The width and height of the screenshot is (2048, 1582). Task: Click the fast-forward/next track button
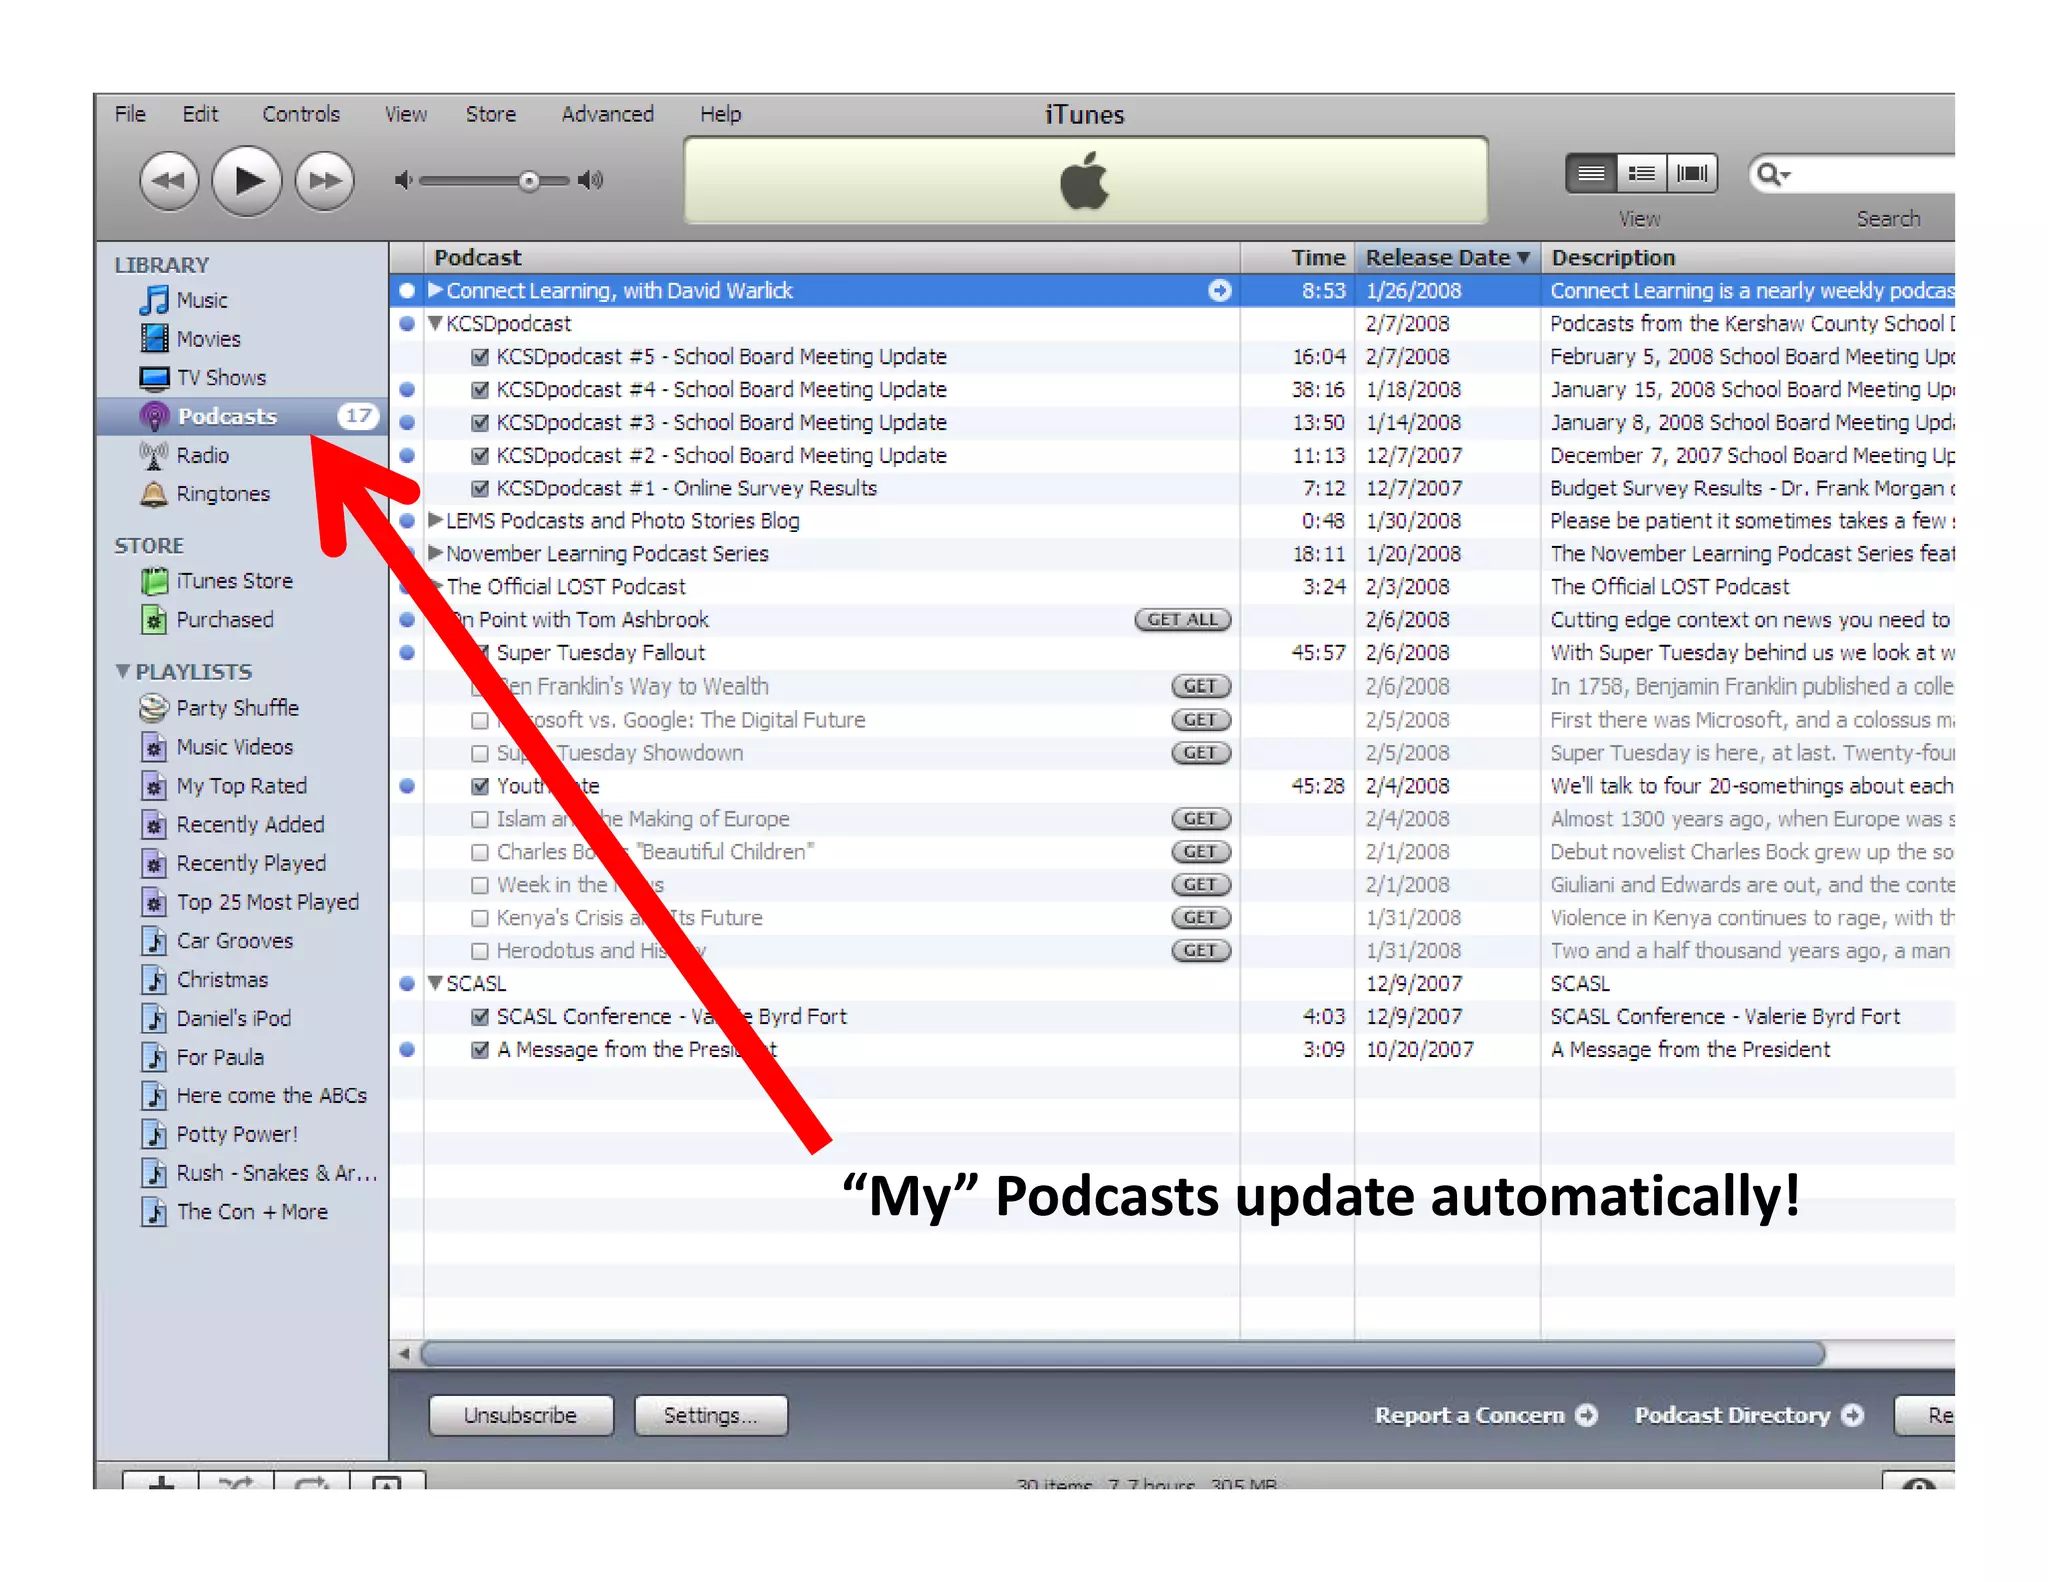pyautogui.click(x=325, y=181)
